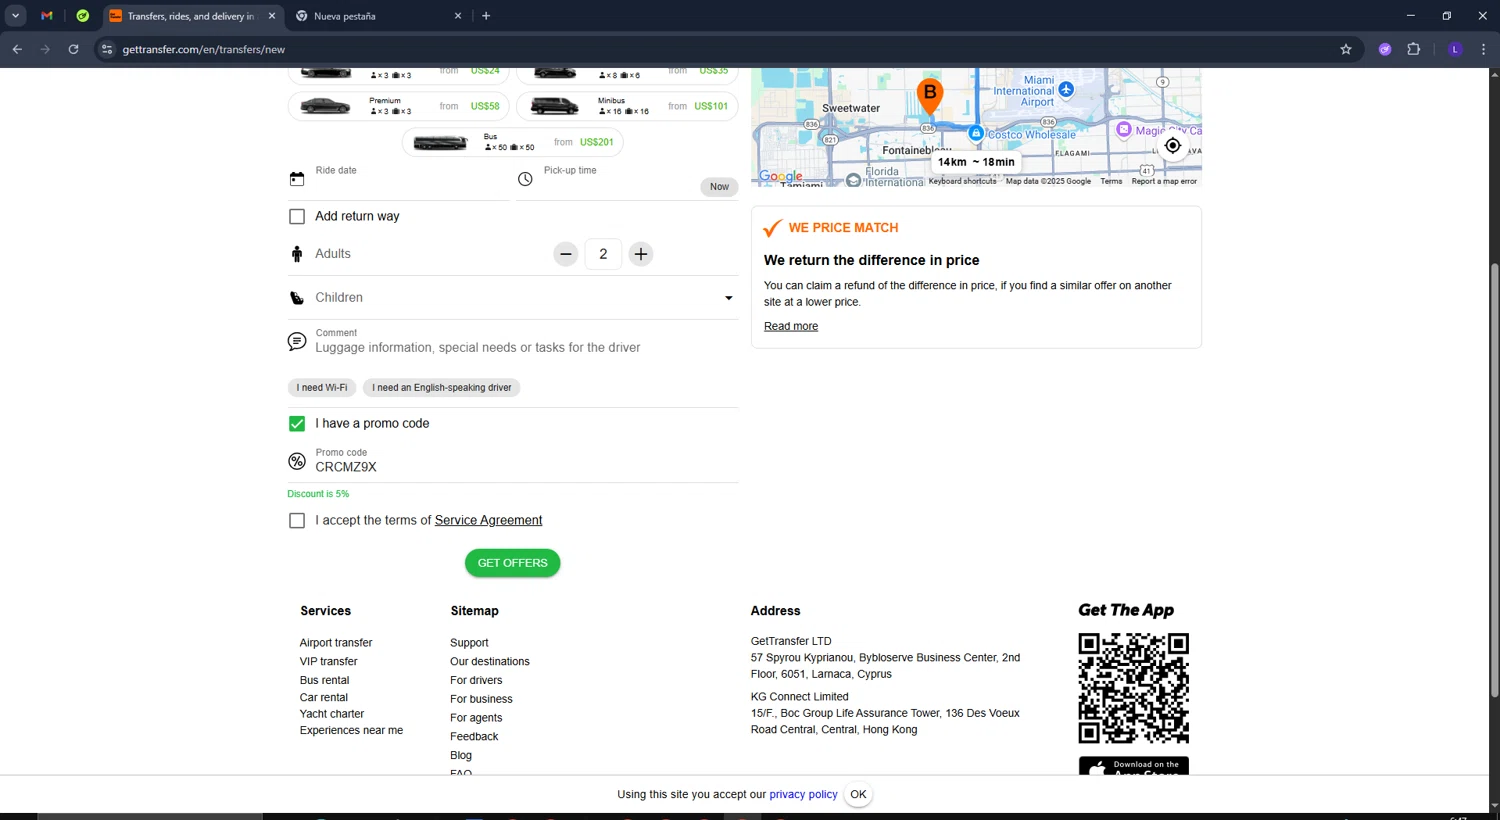This screenshot has width=1500, height=820.
Task: Open VIP transfer service link
Action: point(328,662)
